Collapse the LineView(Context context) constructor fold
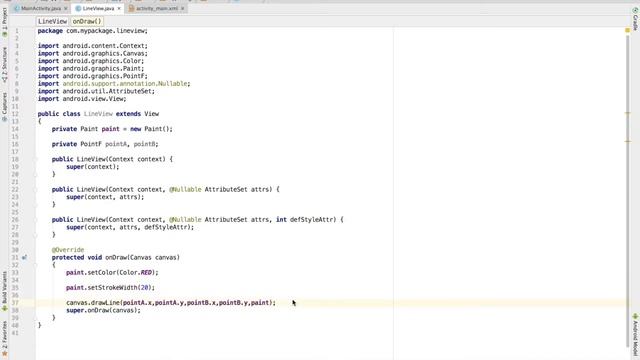This screenshot has height=360, width=640. [x=36, y=159]
